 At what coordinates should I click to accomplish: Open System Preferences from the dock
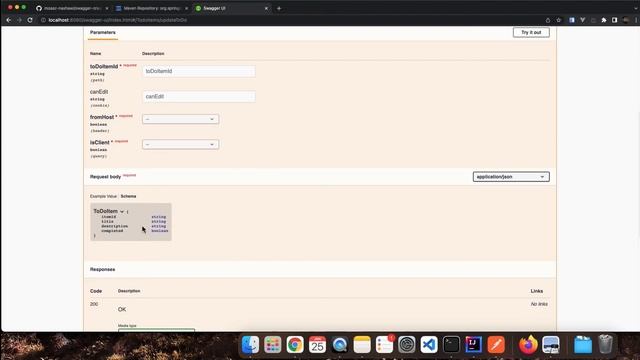[407, 345]
